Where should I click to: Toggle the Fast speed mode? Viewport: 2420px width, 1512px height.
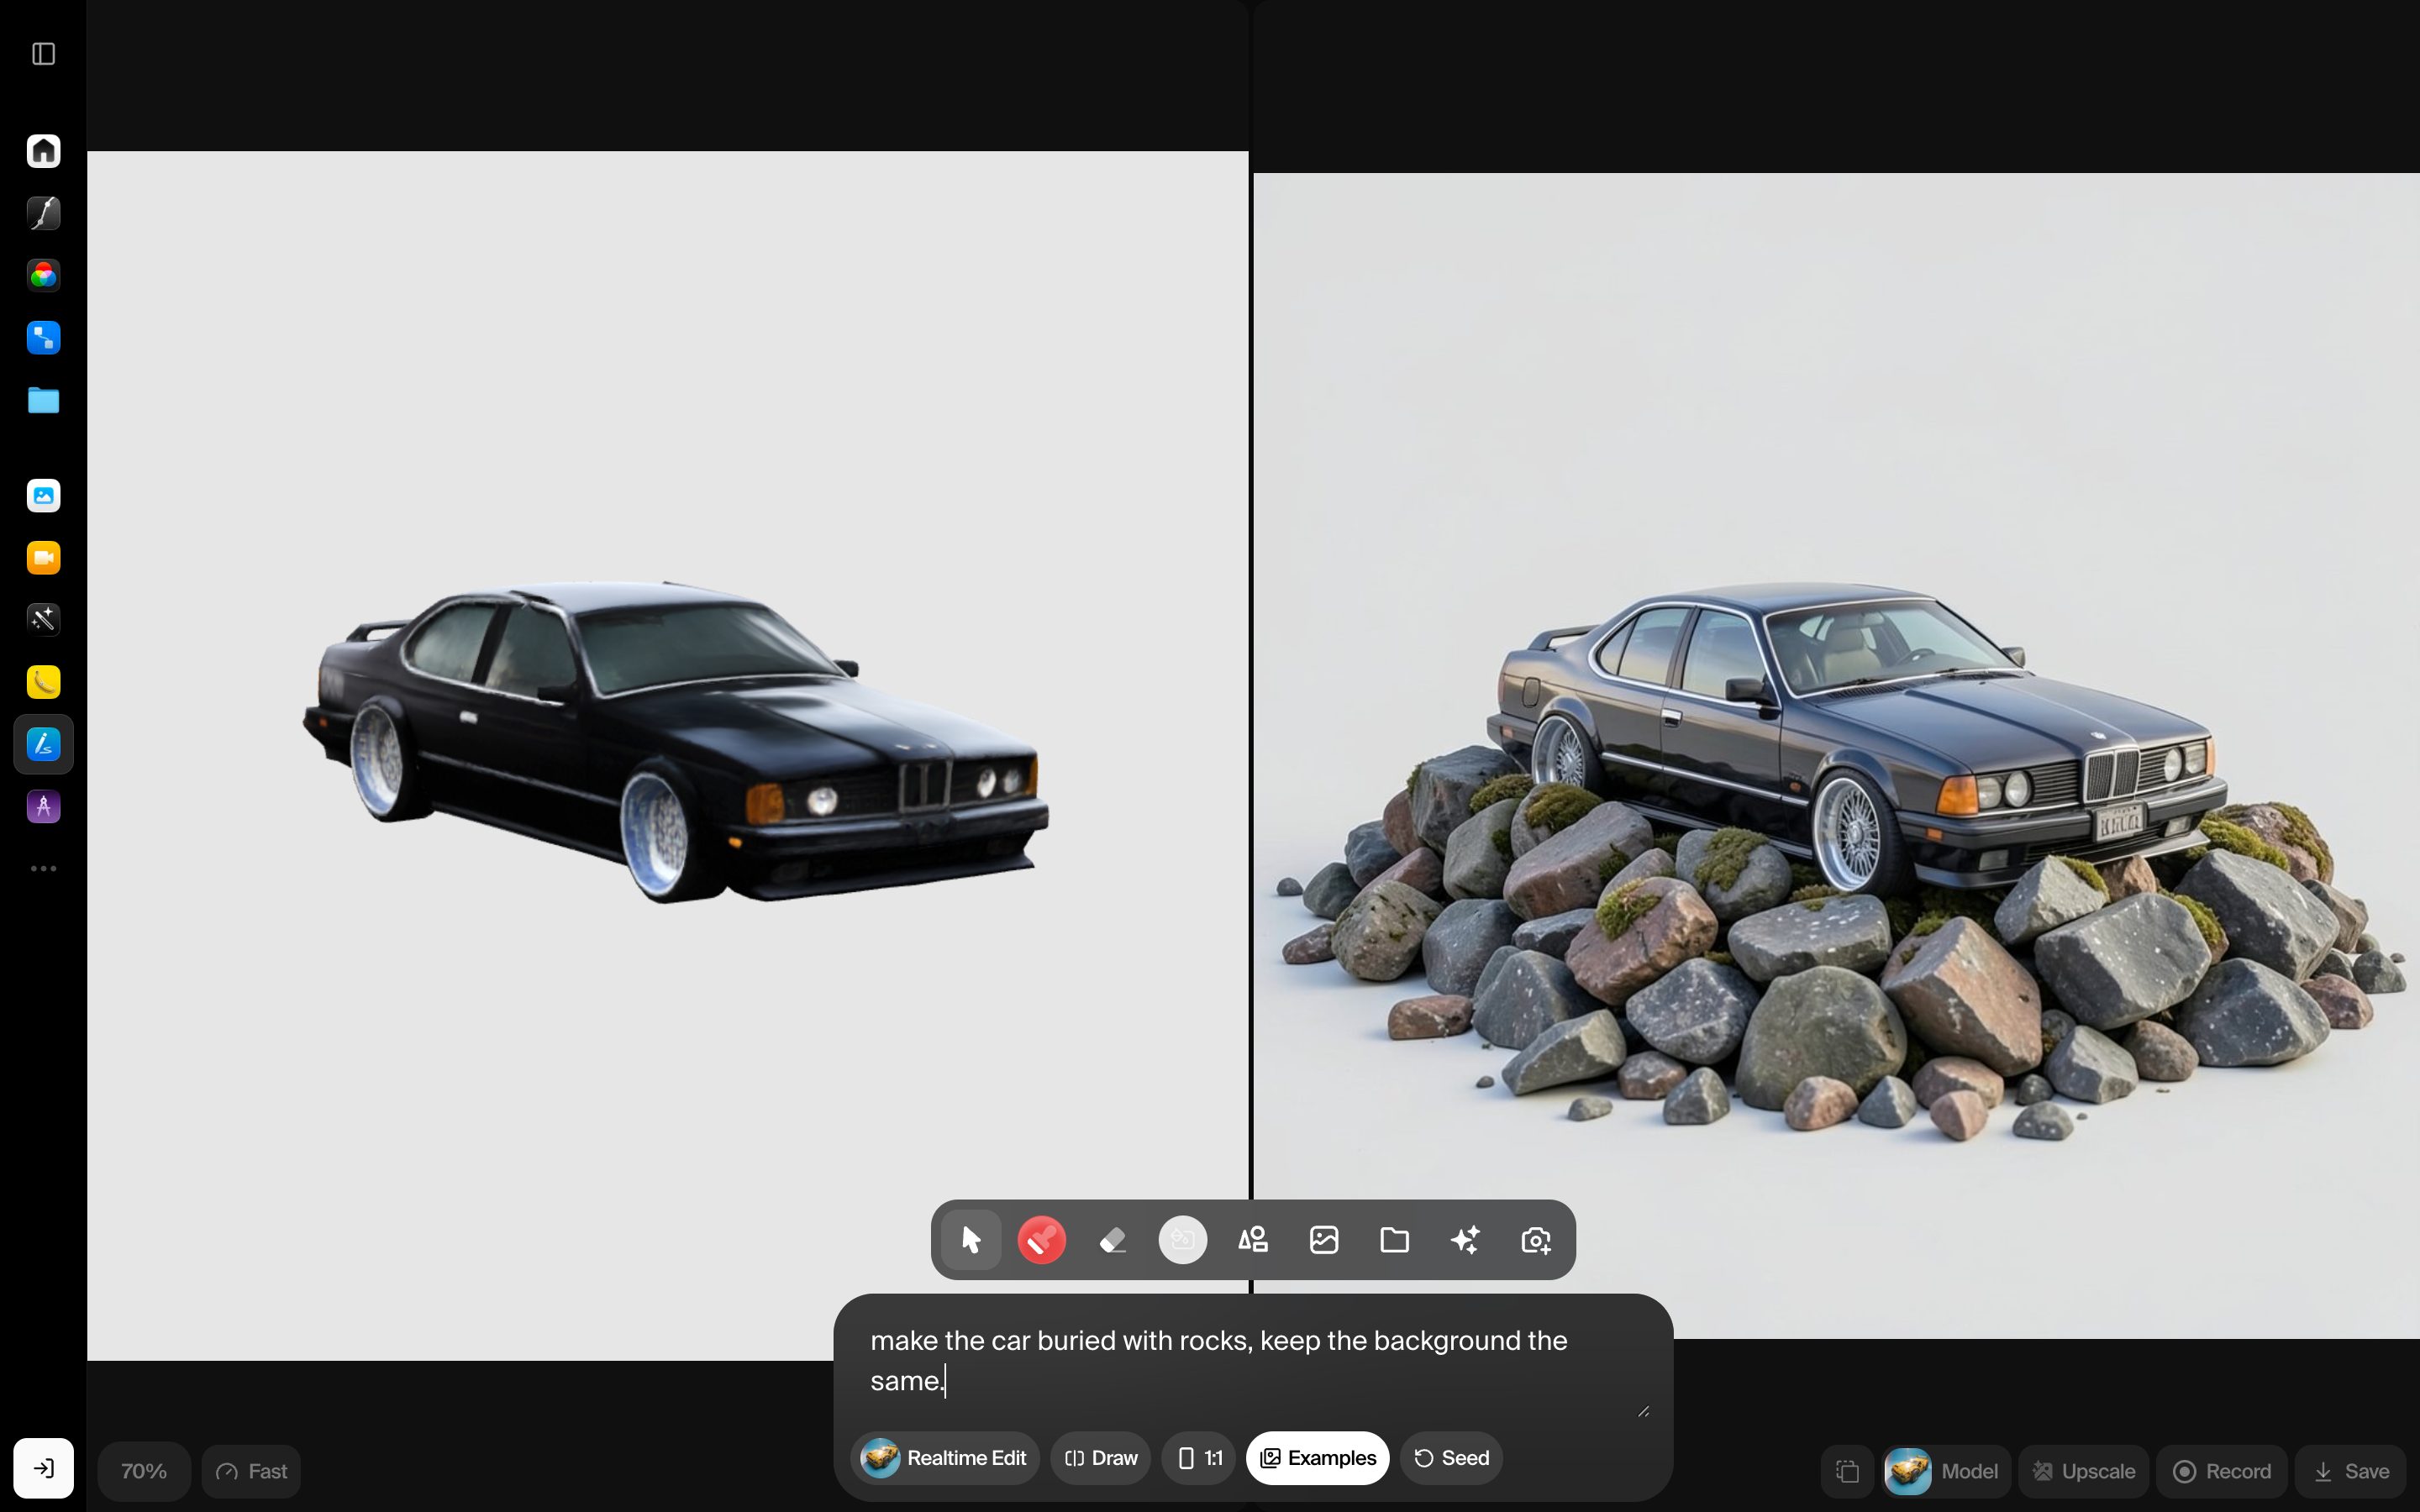[x=251, y=1471]
